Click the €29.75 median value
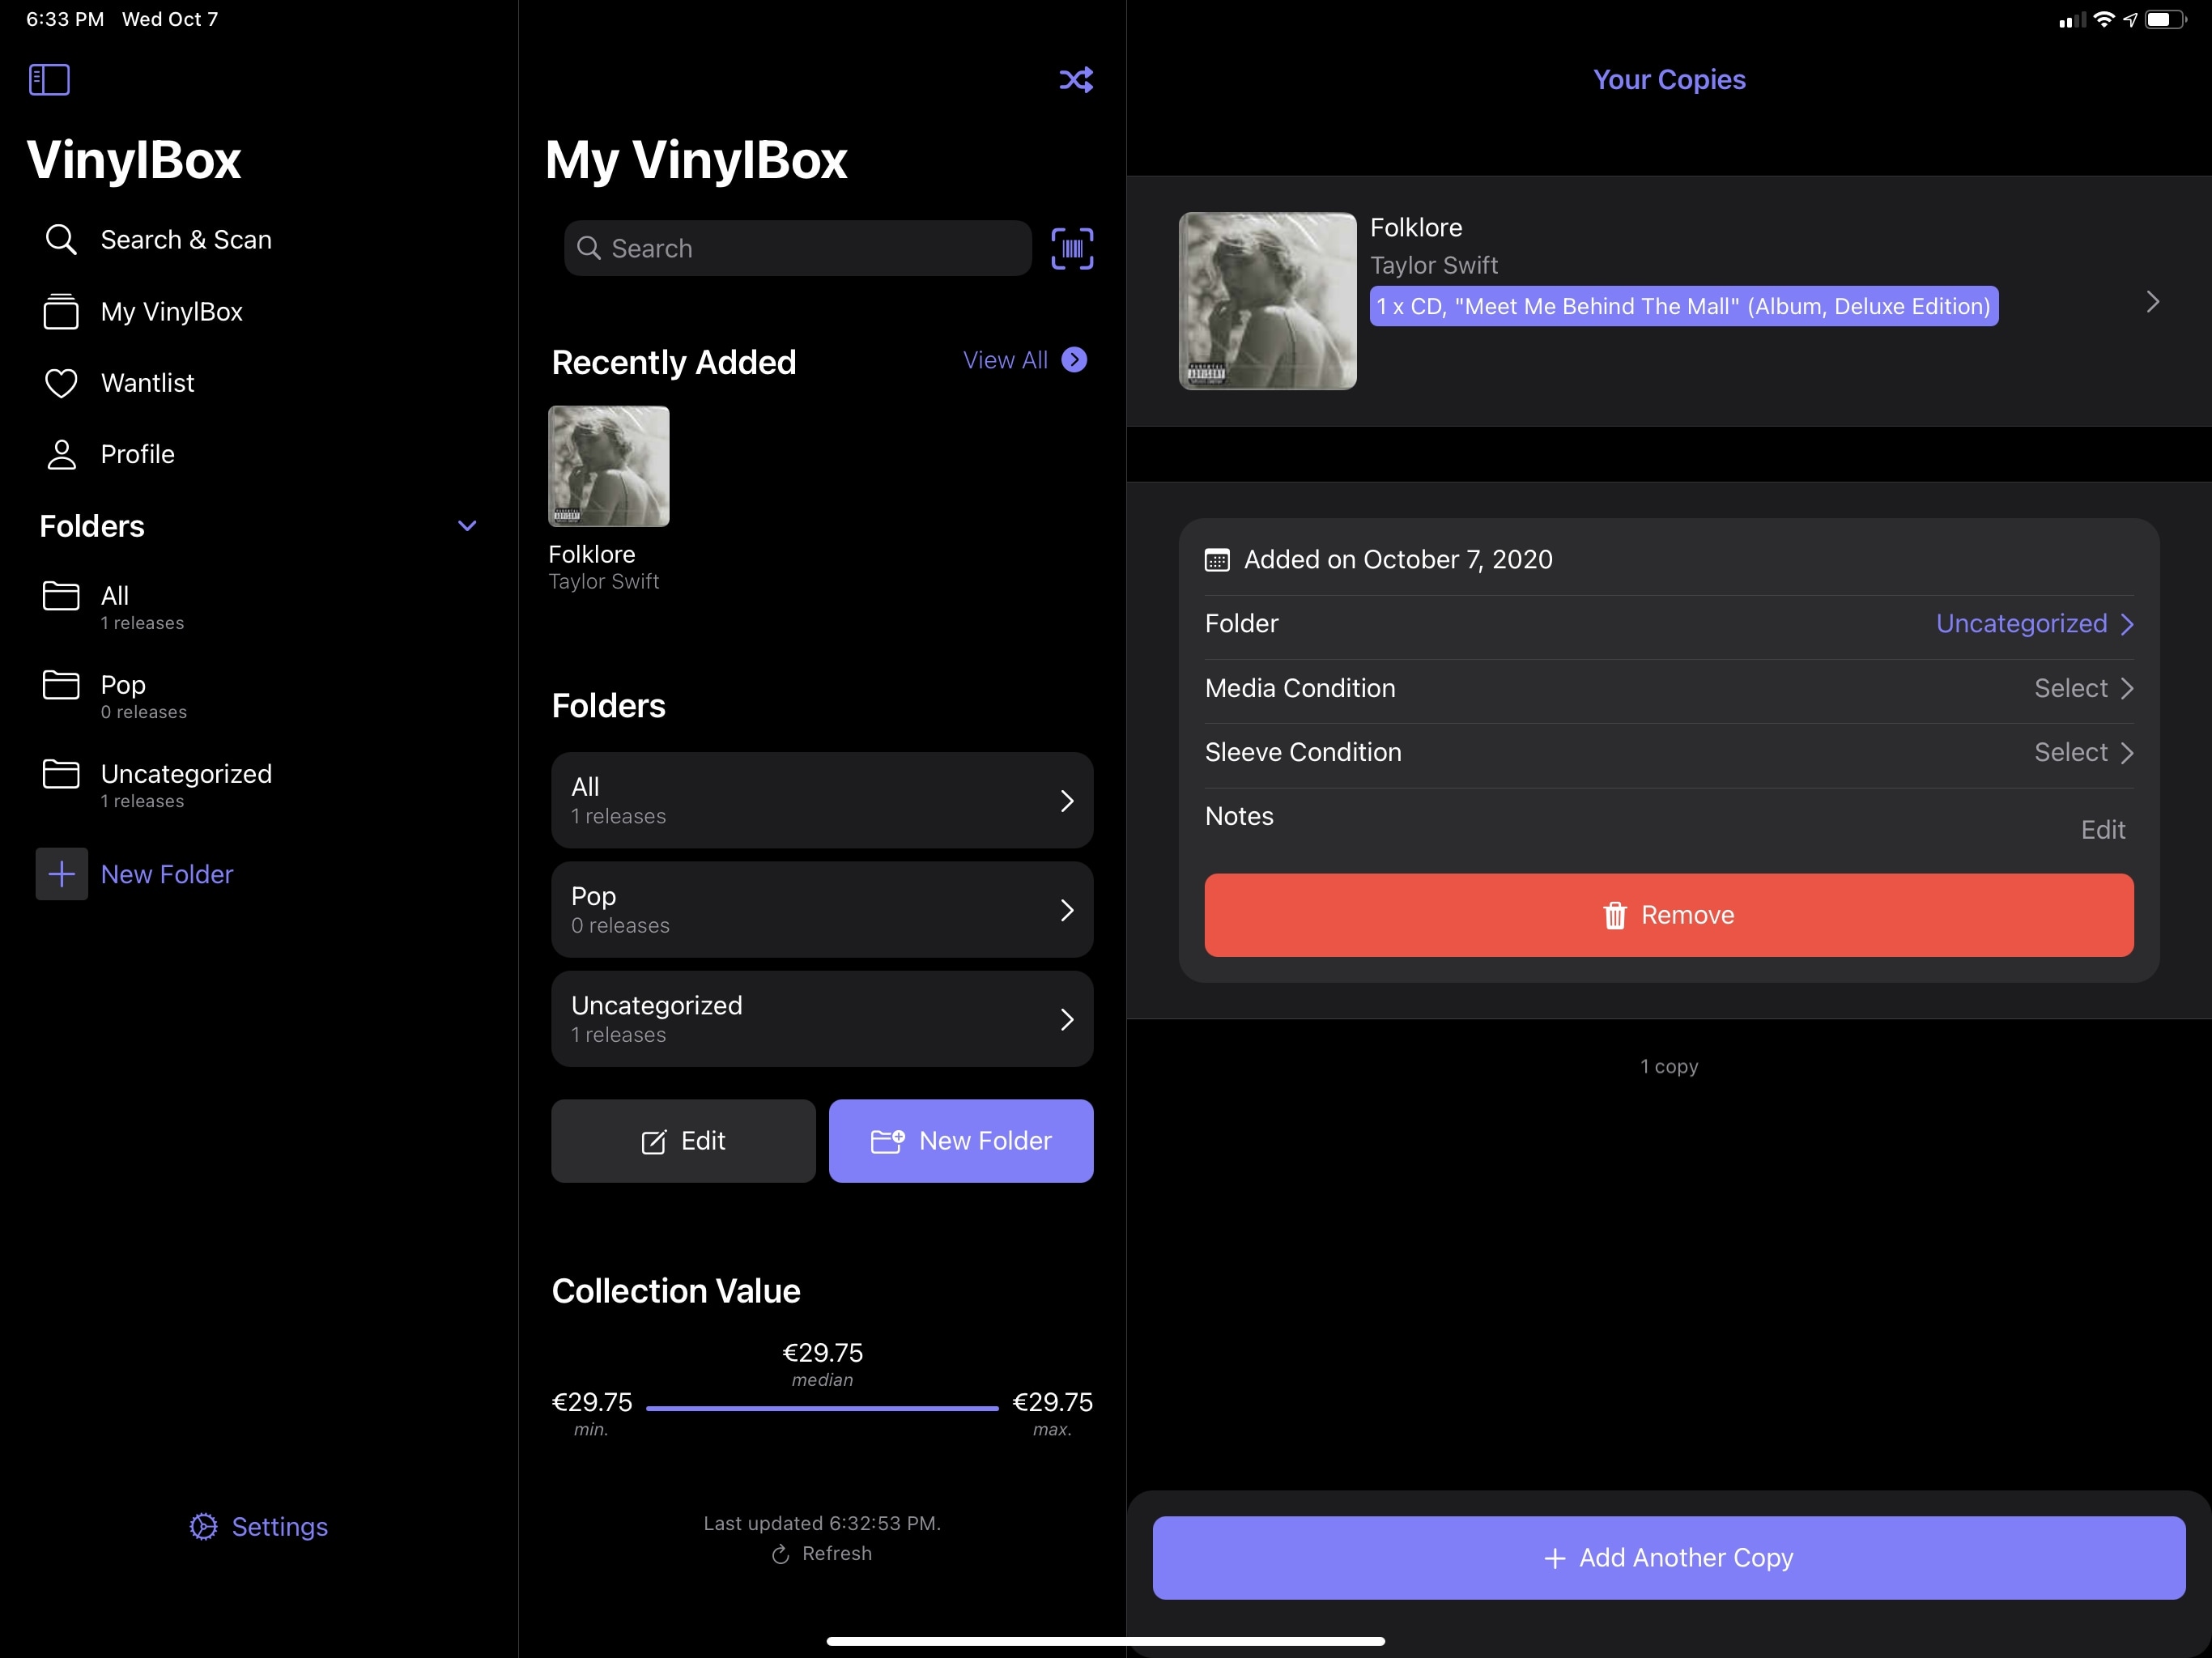 click(822, 1353)
